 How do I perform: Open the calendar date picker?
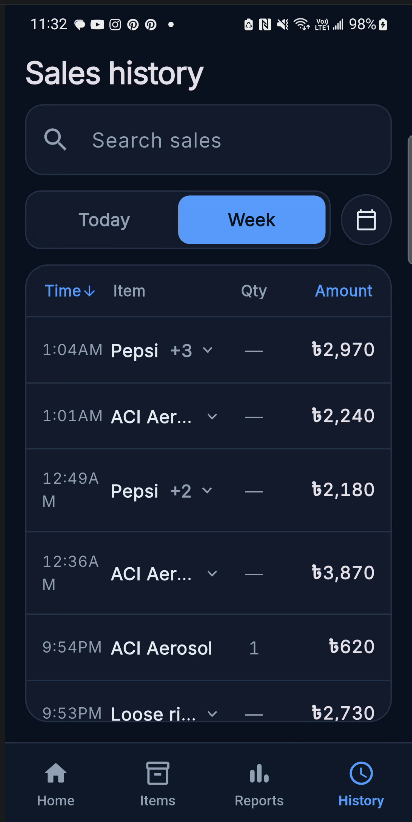point(366,220)
